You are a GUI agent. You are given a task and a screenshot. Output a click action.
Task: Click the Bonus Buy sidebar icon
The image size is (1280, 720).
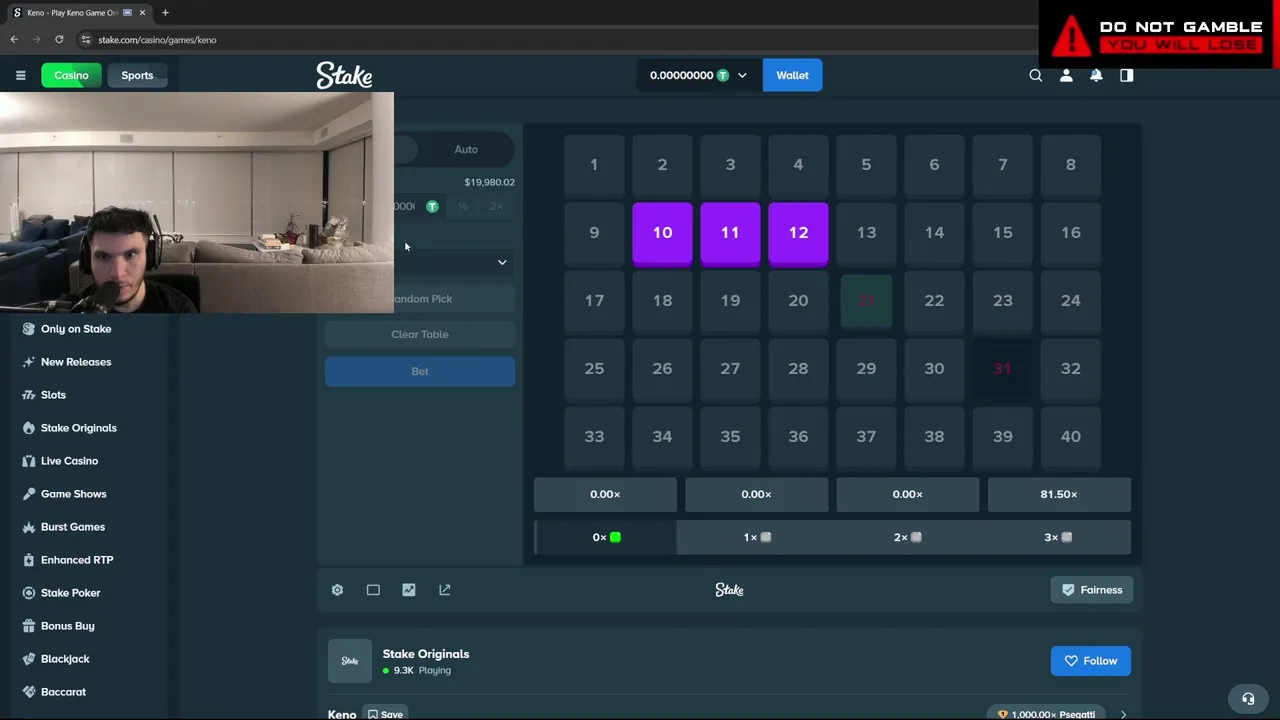pyautogui.click(x=28, y=626)
